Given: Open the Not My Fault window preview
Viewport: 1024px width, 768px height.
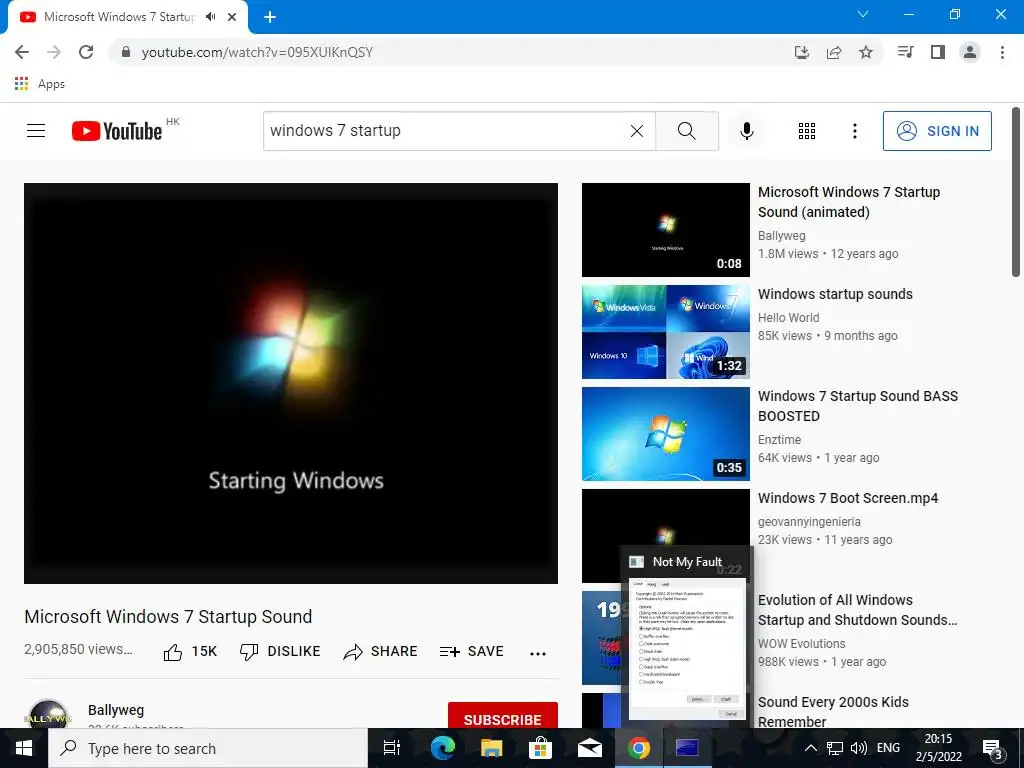Looking at the screenshot, I should click(x=687, y=635).
